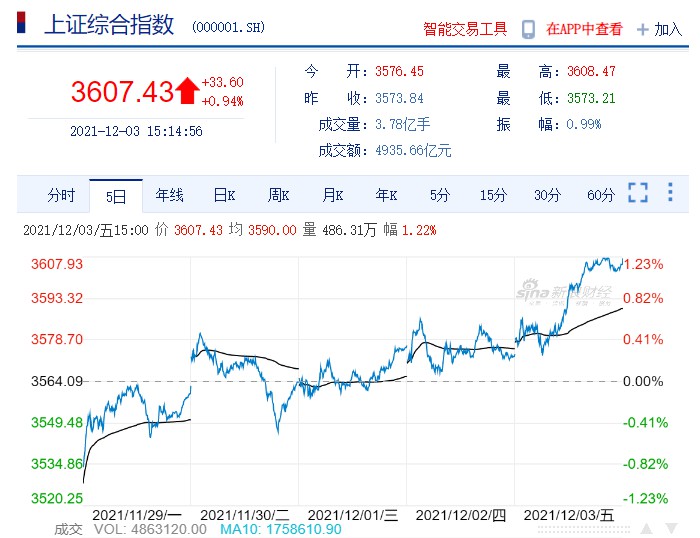The width and height of the screenshot is (700, 538).
Task: Click the y-axis label 3520.25
Action: point(57,498)
